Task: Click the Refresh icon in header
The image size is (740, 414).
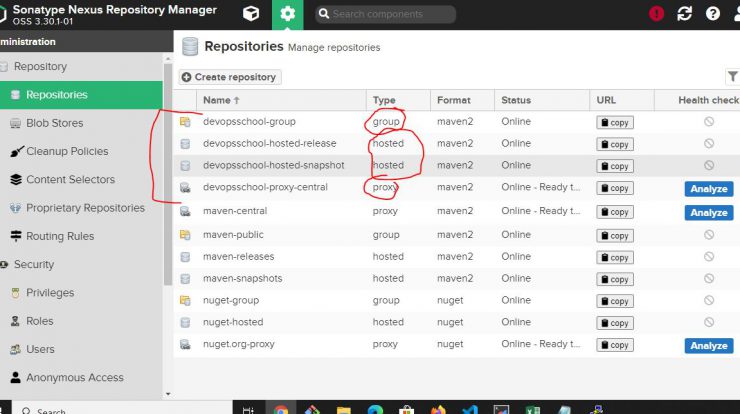Action: 684,14
